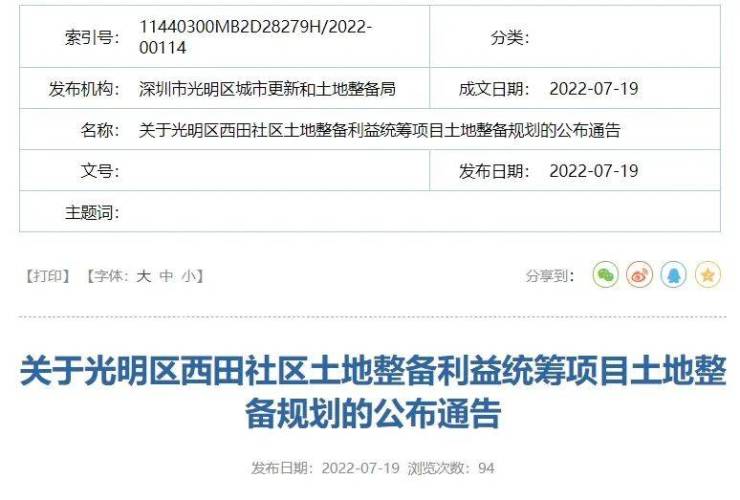Share the notice to Weibo

(x=639, y=274)
